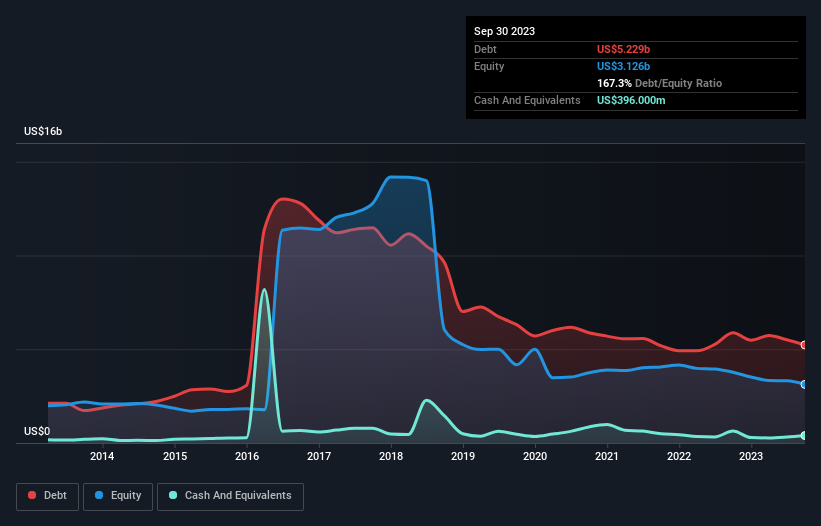The image size is (821, 526).
Task: Click the 2023 x-axis label
Action: tap(751, 456)
